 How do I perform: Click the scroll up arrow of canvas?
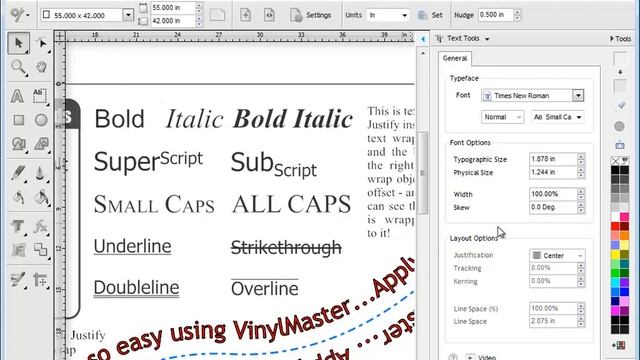(x=423, y=53)
